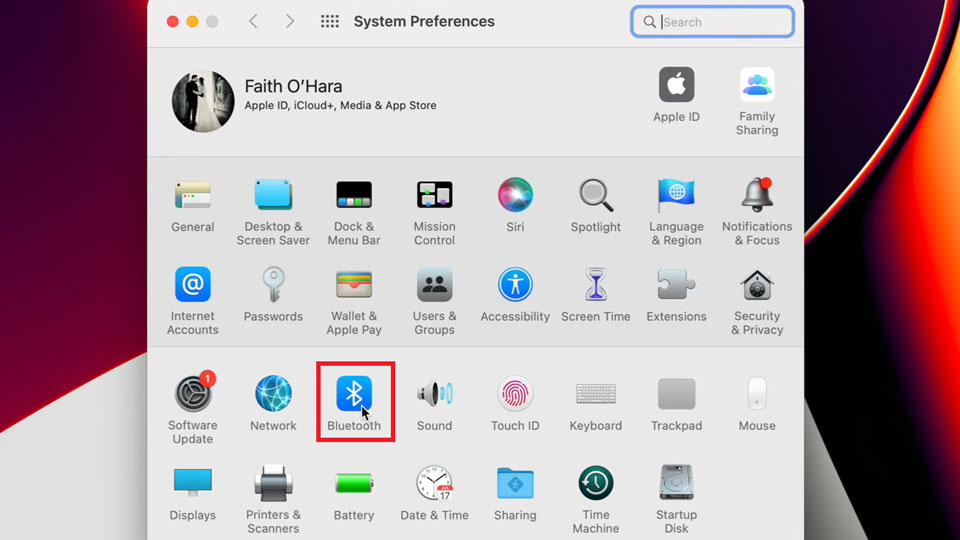Click Faith O'Hara profile picture
The width and height of the screenshot is (960, 540).
coord(203,101)
